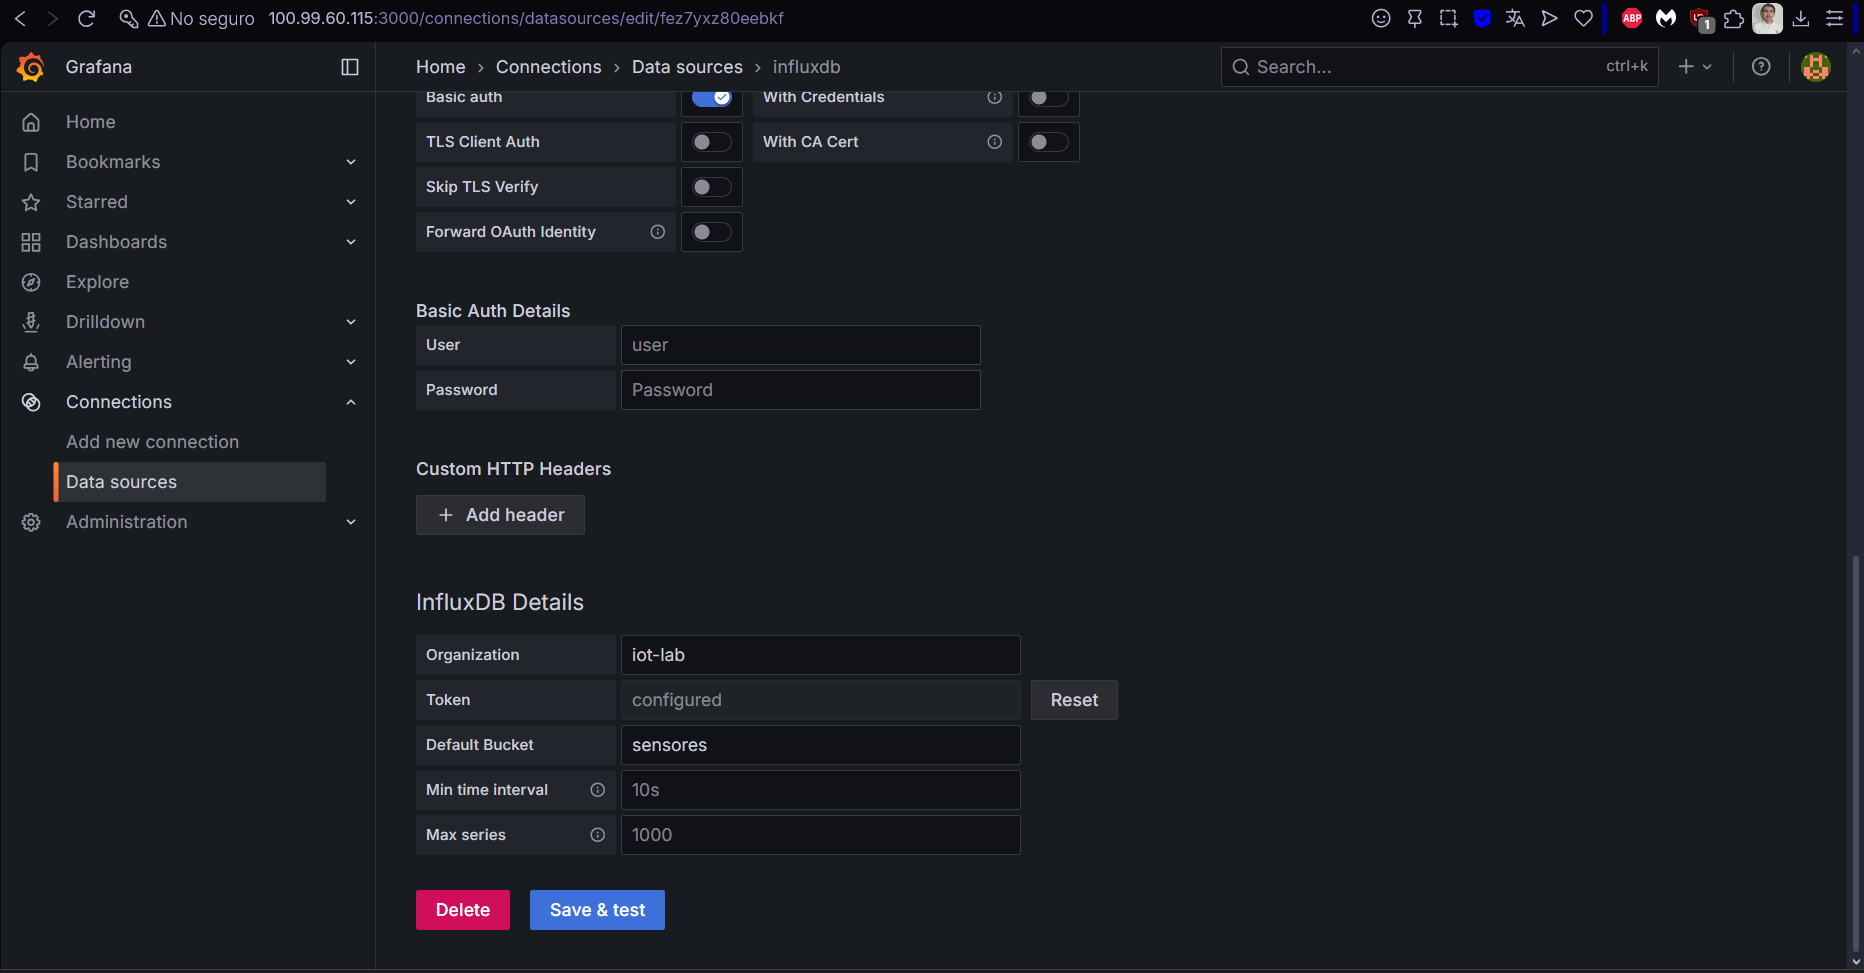Viewport: 1864px width, 973px height.
Task: Click the Data sources breadcrumb link
Action: pos(687,67)
